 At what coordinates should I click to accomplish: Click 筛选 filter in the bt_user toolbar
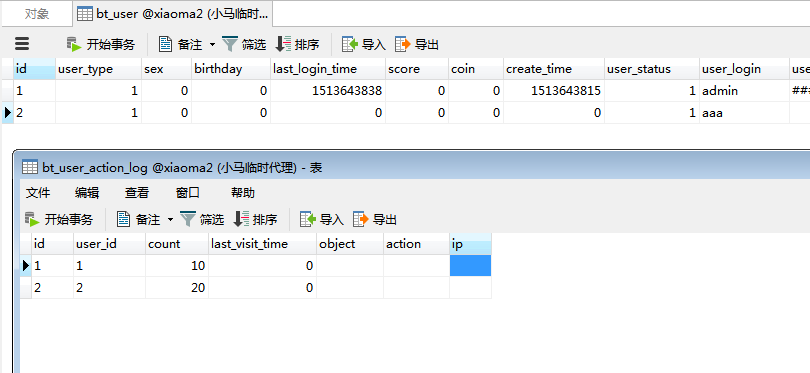click(x=244, y=44)
